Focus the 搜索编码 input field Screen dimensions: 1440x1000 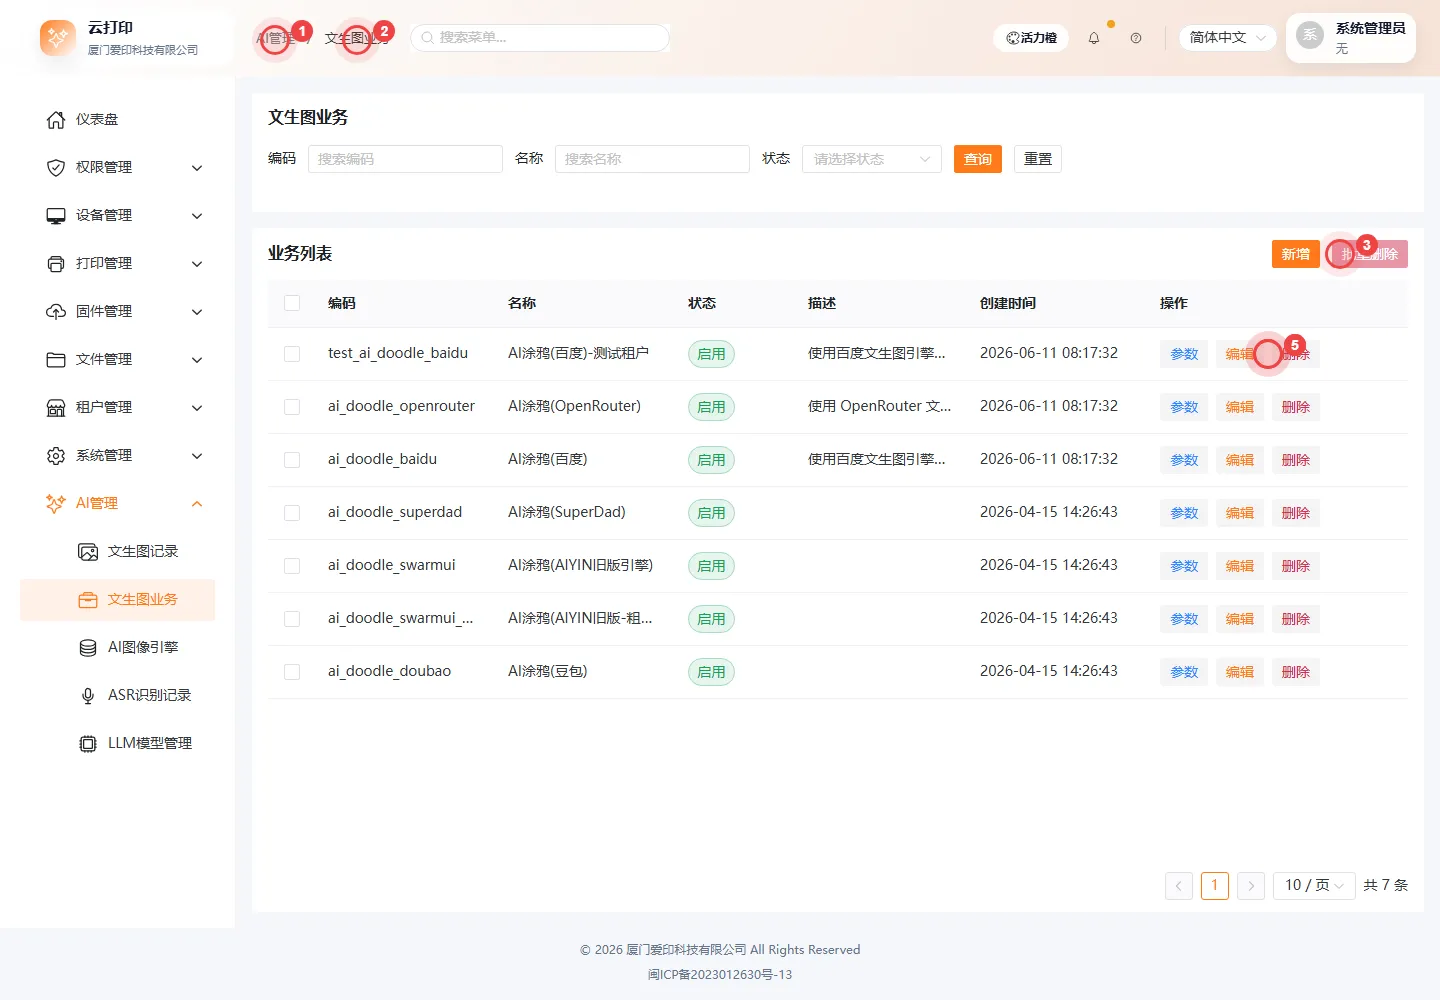[405, 159]
